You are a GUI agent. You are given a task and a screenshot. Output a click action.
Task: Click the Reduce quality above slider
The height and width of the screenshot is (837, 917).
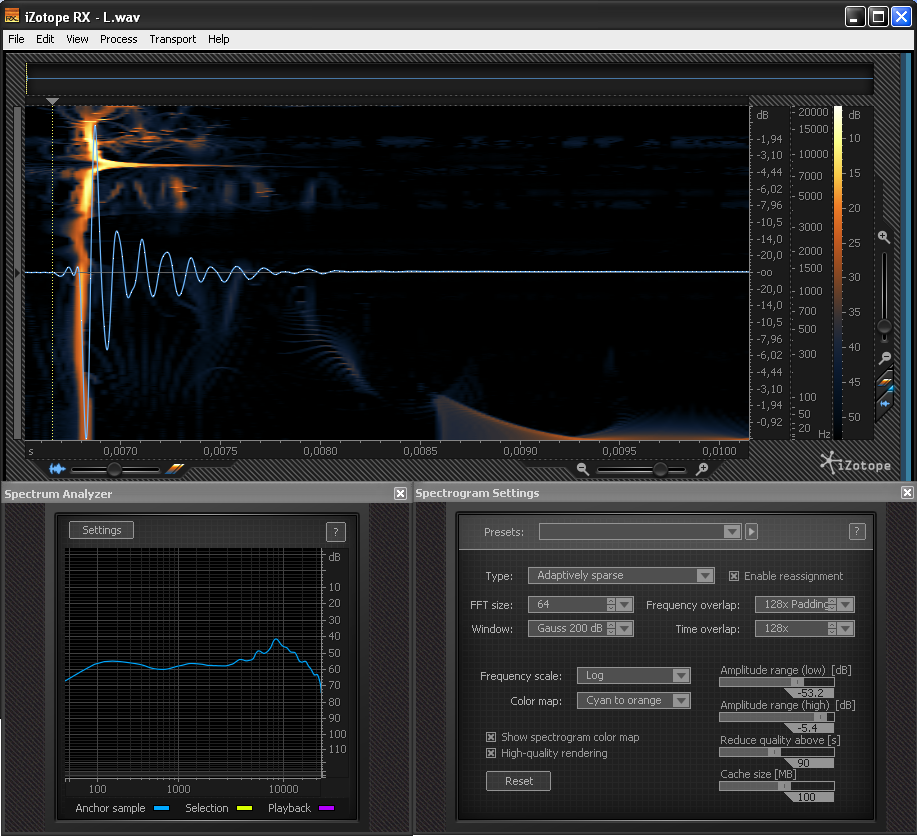[777, 752]
